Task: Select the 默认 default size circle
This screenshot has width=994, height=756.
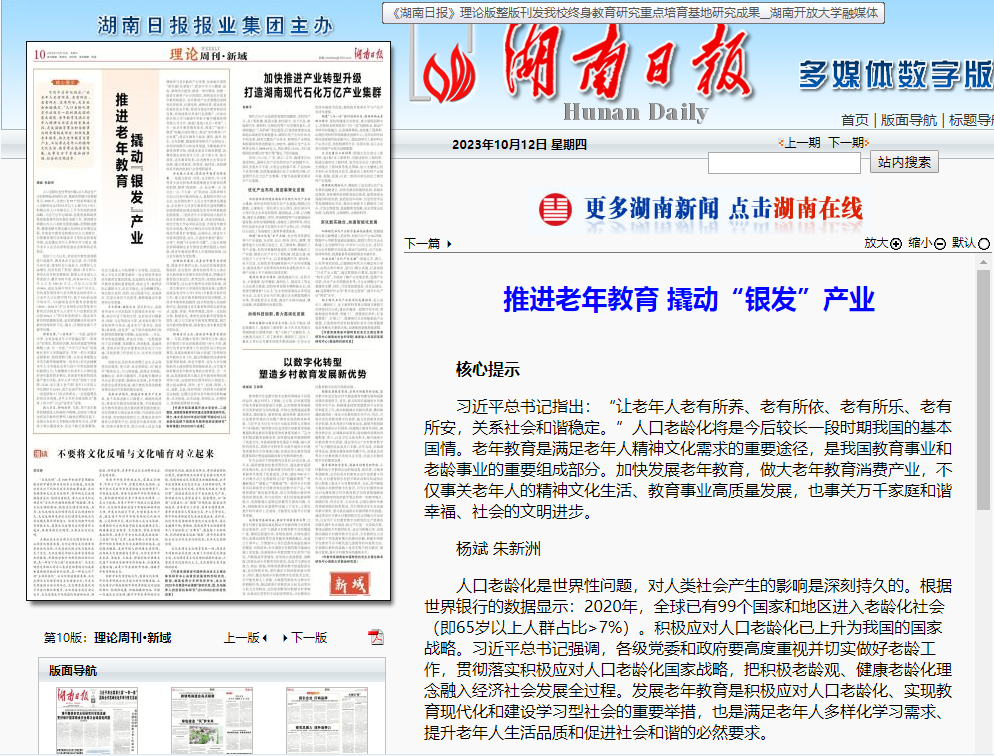Action: pyautogui.click(x=983, y=244)
